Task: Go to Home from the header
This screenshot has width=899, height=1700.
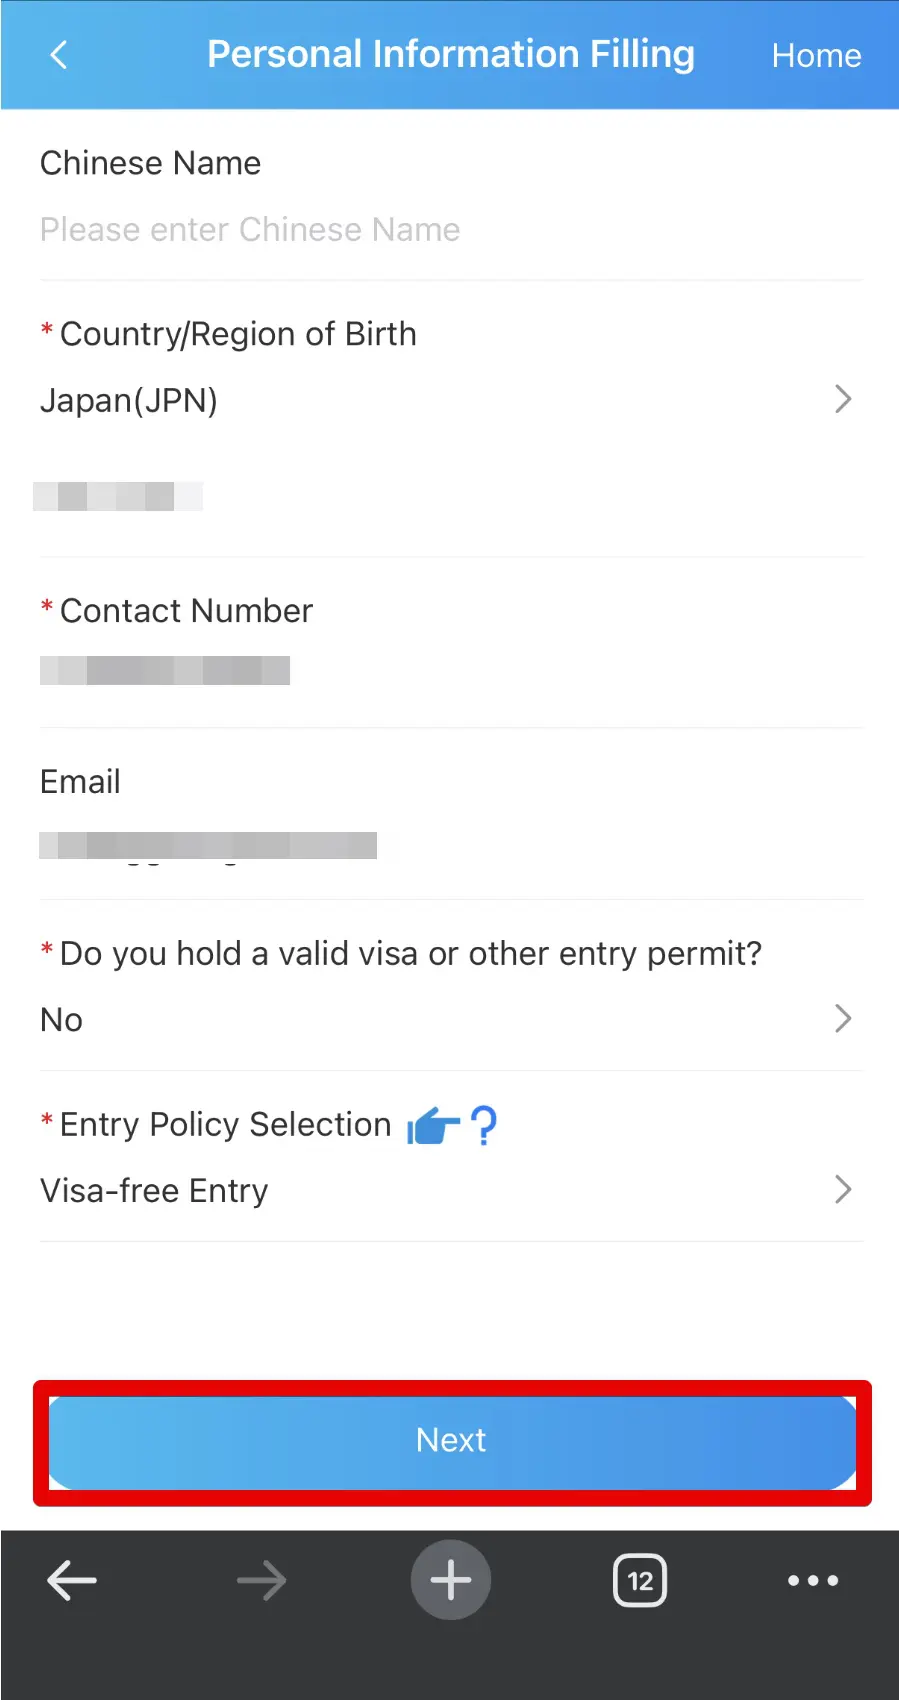Action: click(x=816, y=56)
